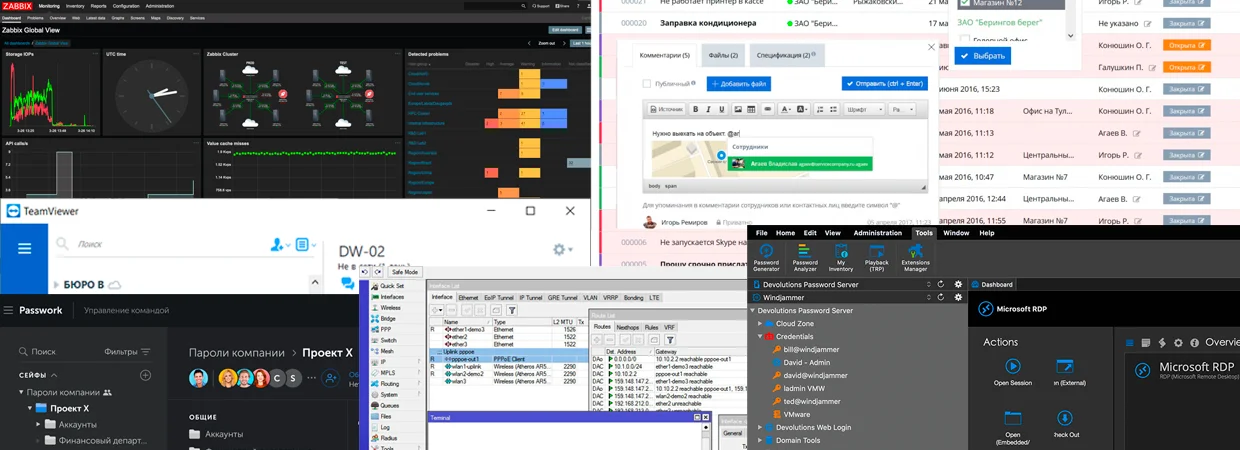Open Routing menu in WinBox sidebar
The height and width of the screenshot is (450, 1240).
point(389,384)
